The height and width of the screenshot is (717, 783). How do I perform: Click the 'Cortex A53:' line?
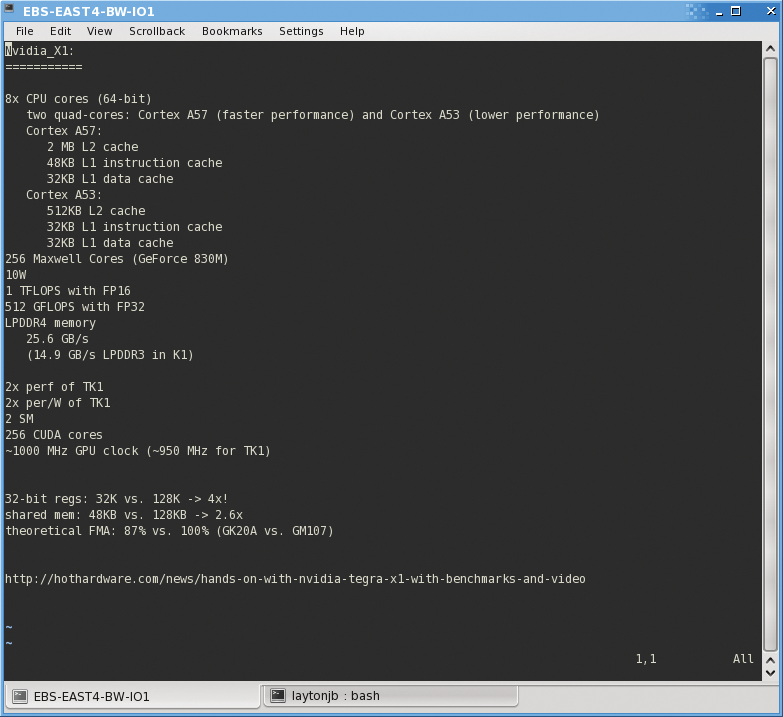[x=64, y=195]
